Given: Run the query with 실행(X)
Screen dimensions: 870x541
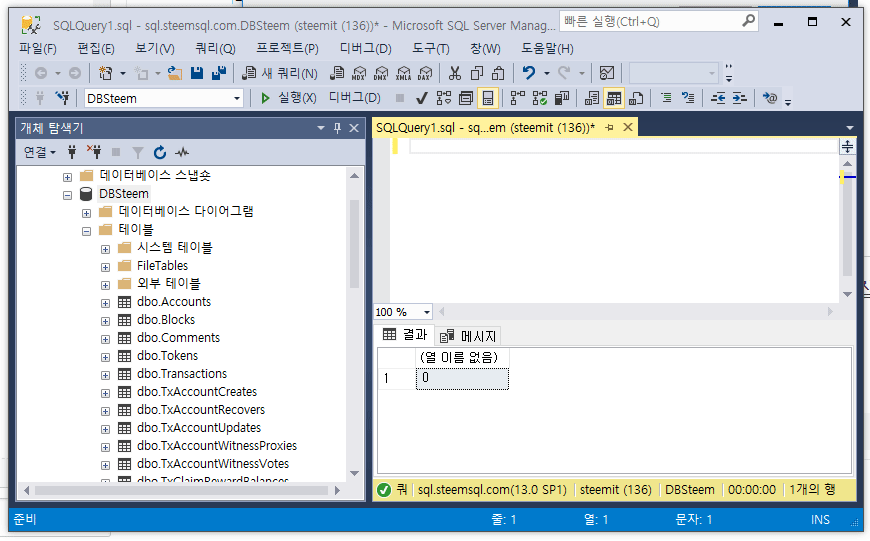Looking at the screenshot, I should pyautogui.click(x=288, y=98).
